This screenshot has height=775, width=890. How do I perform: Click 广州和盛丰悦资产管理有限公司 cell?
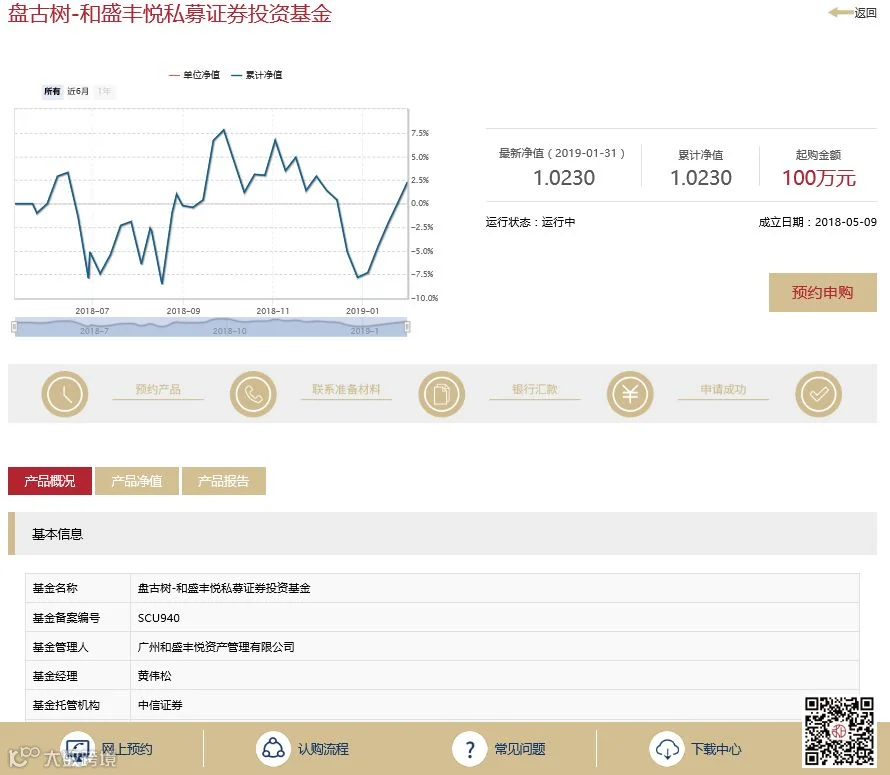[495, 647]
